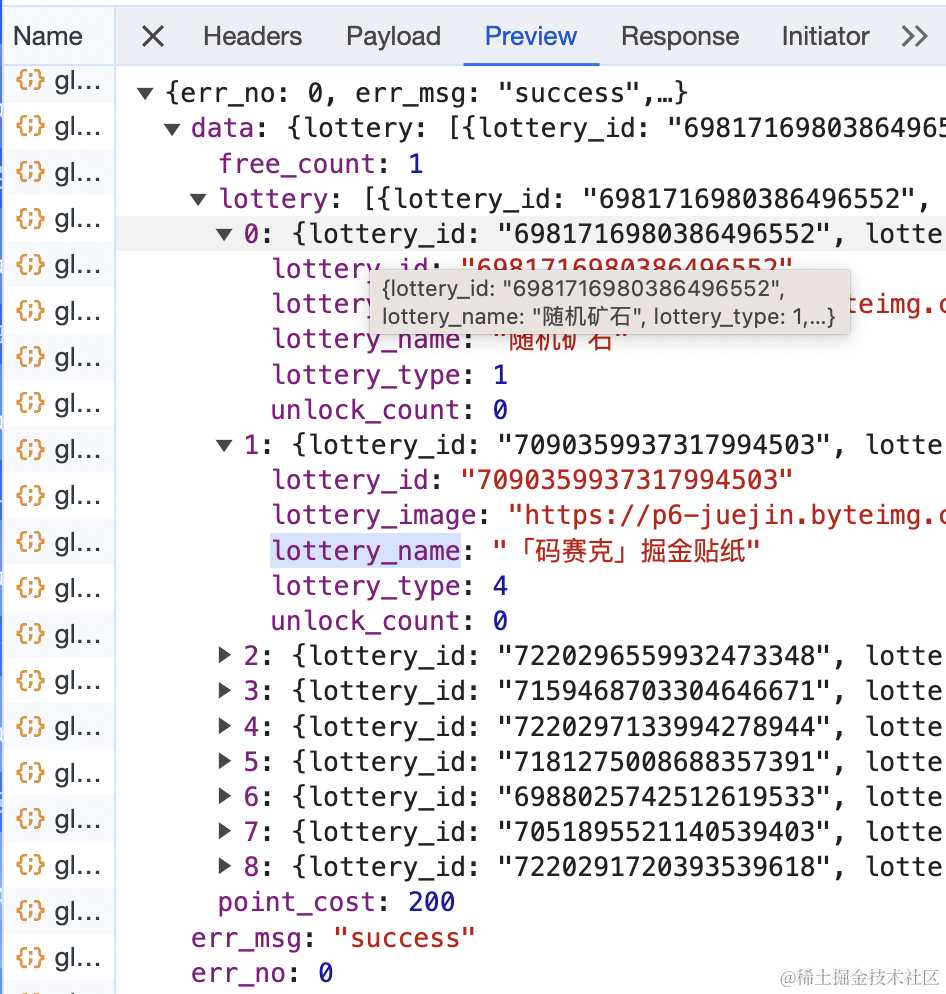The height and width of the screenshot is (994, 946).
Task: Collapse the lottery array node
Action: (x=198, y=200)
